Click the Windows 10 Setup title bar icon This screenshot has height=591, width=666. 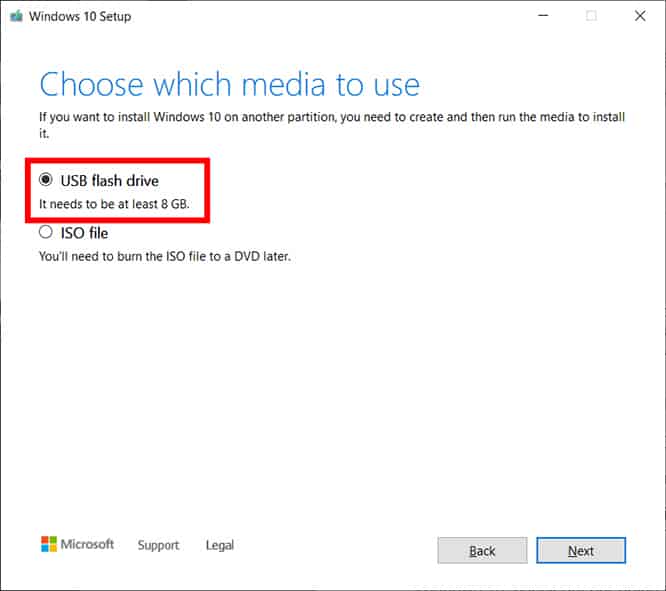15,16
